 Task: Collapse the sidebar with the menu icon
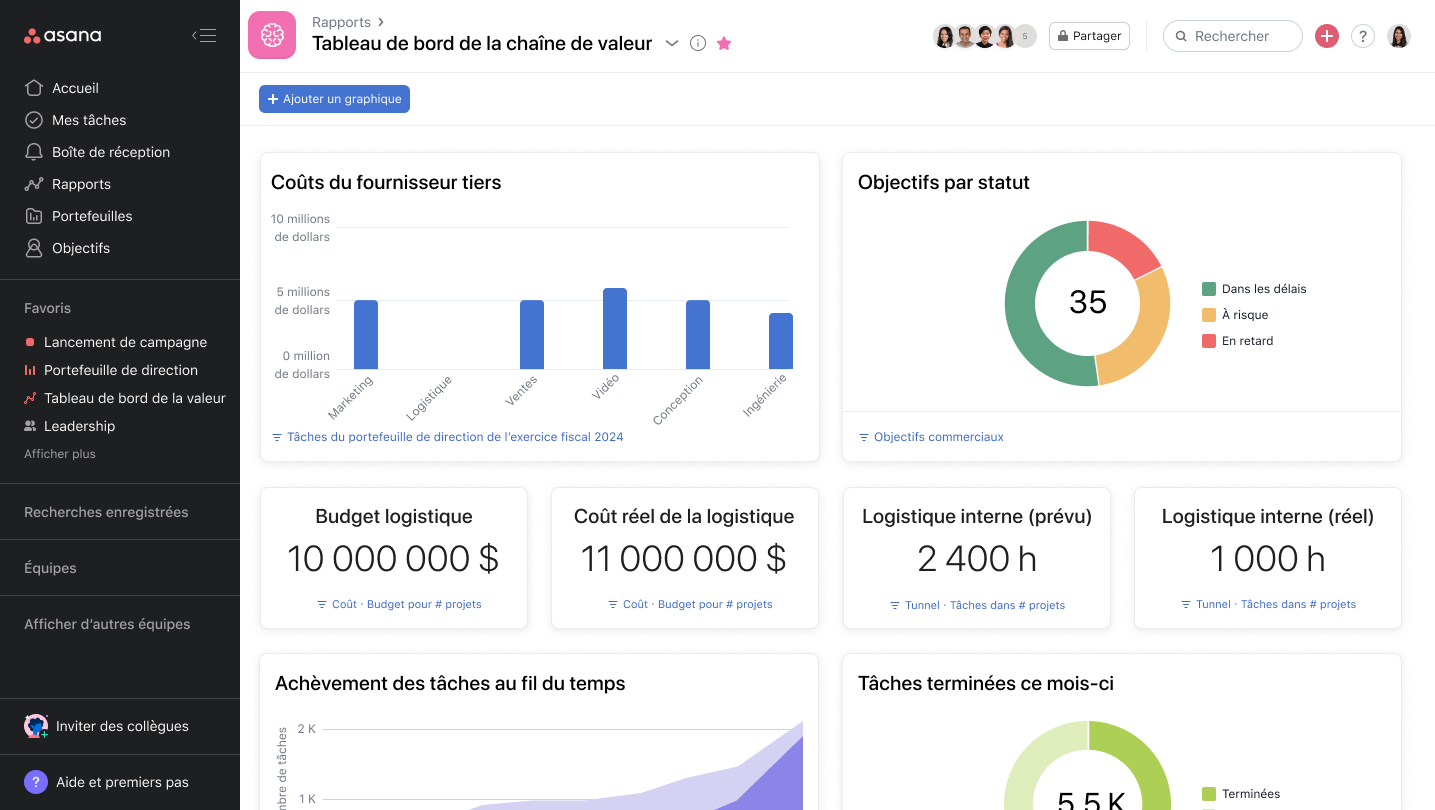(204, 36)
